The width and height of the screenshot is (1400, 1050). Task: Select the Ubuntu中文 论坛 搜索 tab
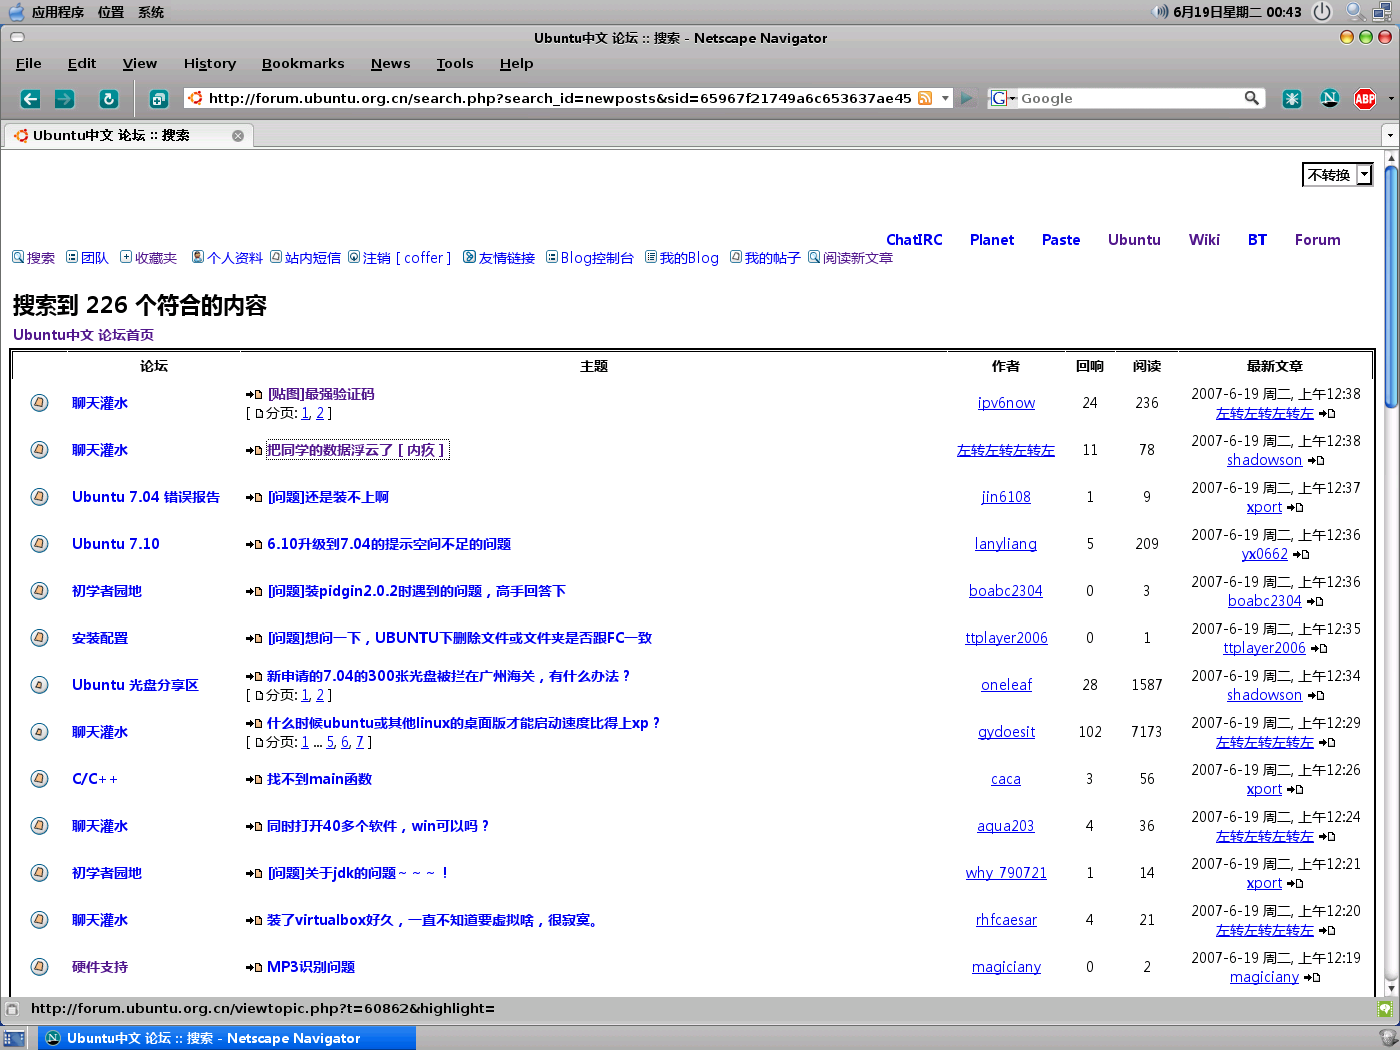pyautogui.click(x=128, y=135)
